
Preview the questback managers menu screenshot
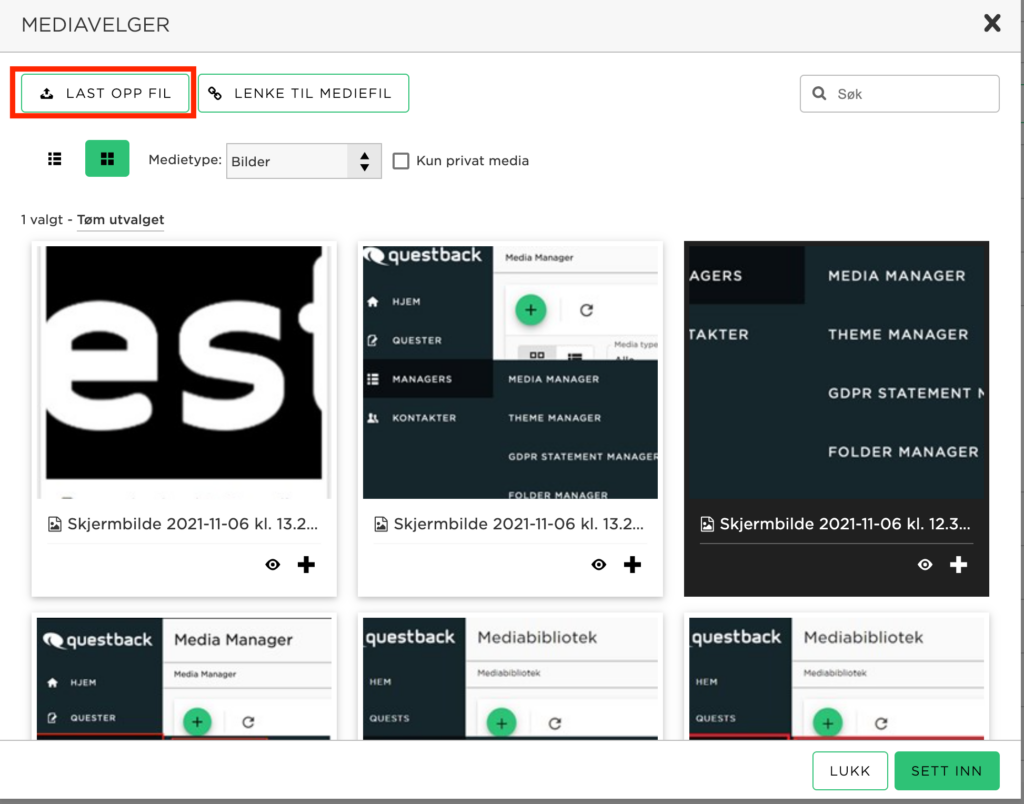click(x=599, y=564)
